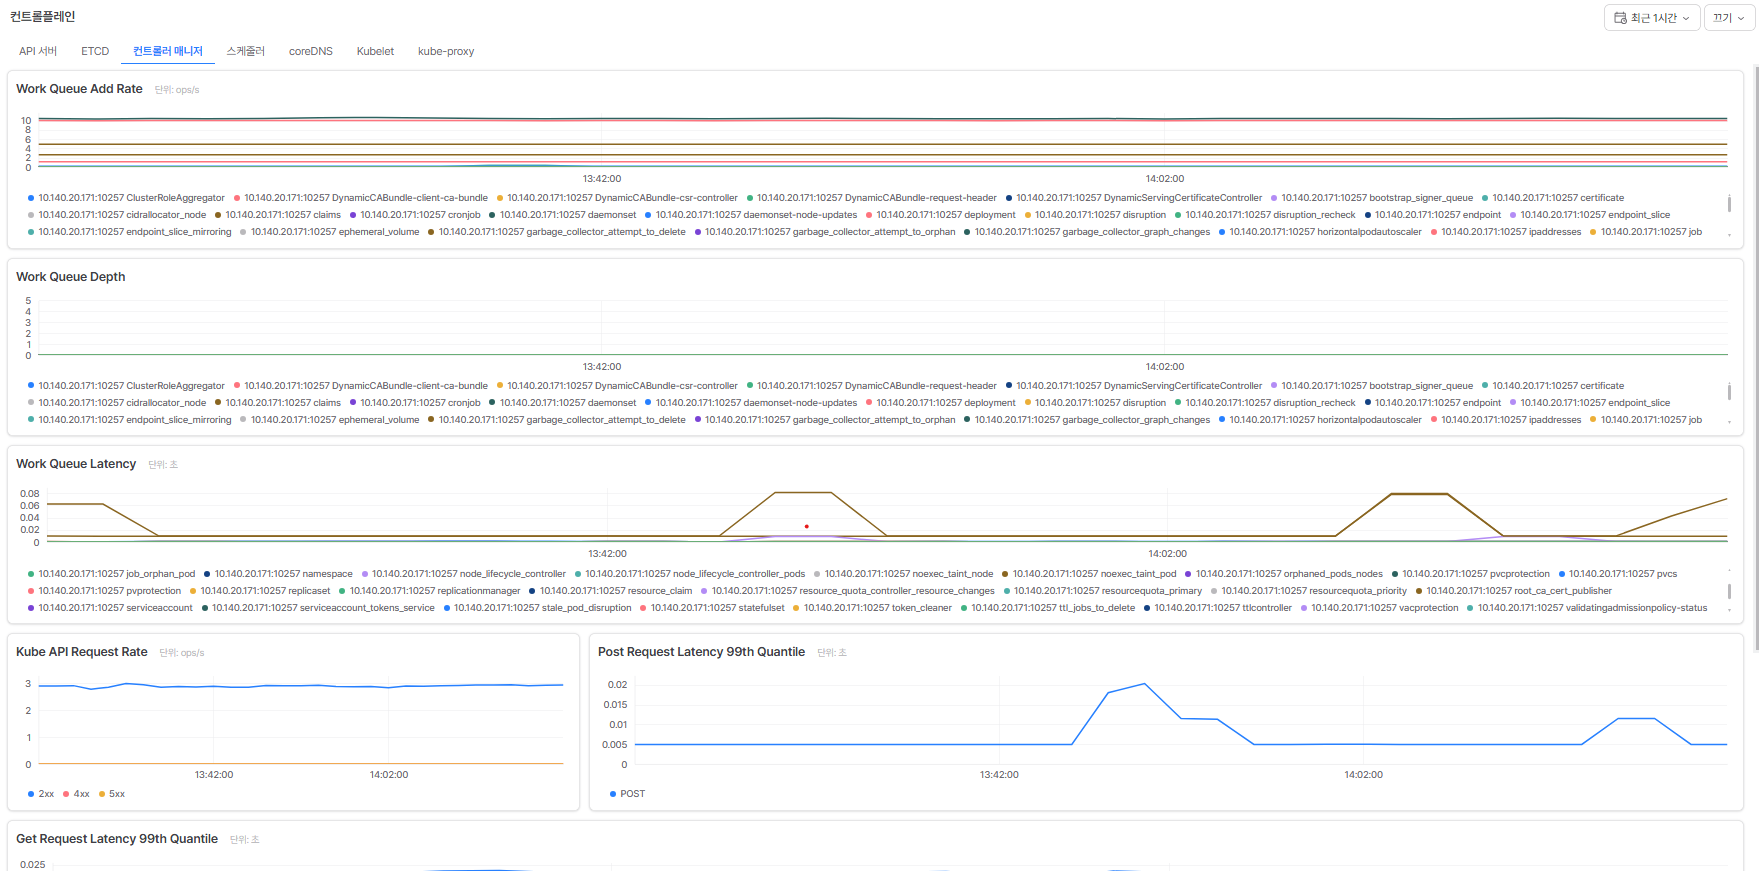Toggle ClusterRoleAggregator series in Work Queue Add Rate legend

[127, 198]
